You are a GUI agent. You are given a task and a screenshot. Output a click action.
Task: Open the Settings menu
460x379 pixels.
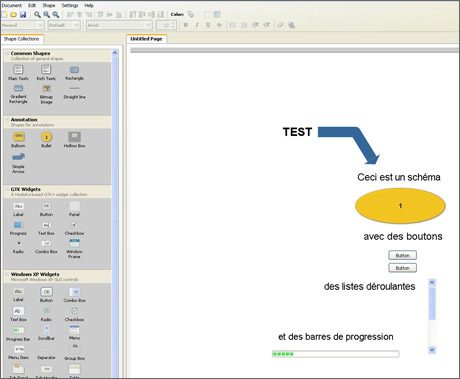pyautogui.click(x=70, y=5)
